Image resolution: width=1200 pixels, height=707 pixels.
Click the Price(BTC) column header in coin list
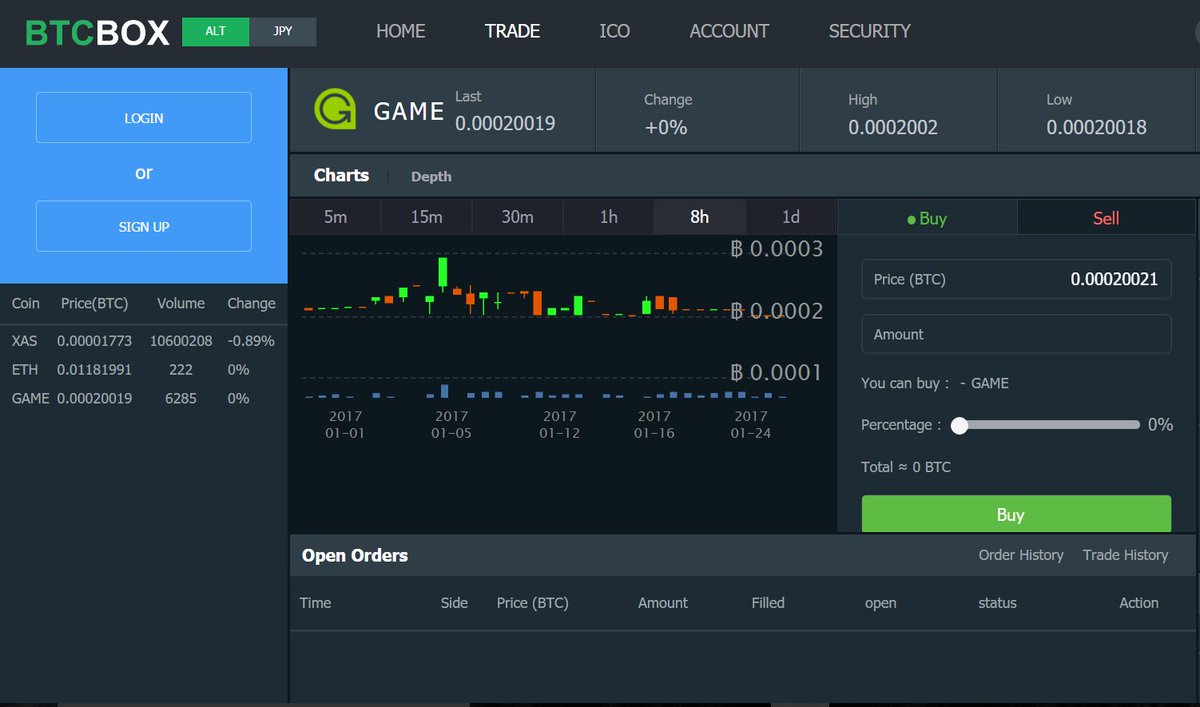[x=94, y=303]
